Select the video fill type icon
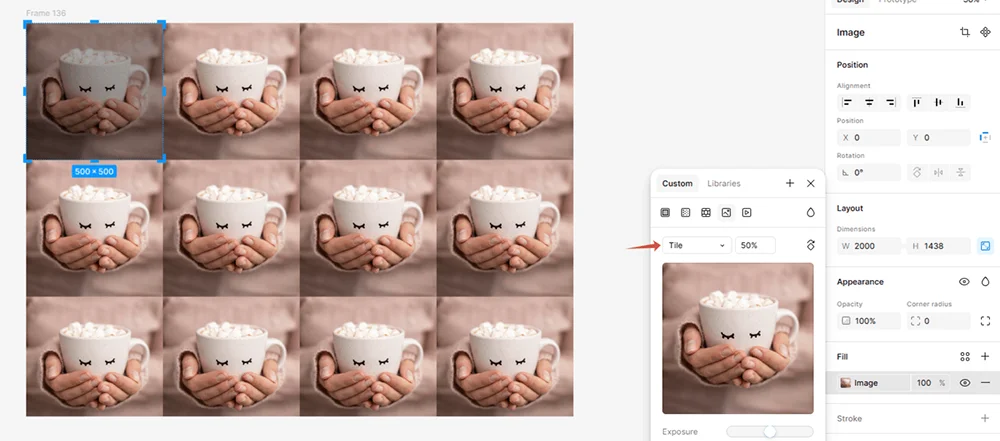This screenshot has height=441, width=1000. tap(747, 213)
